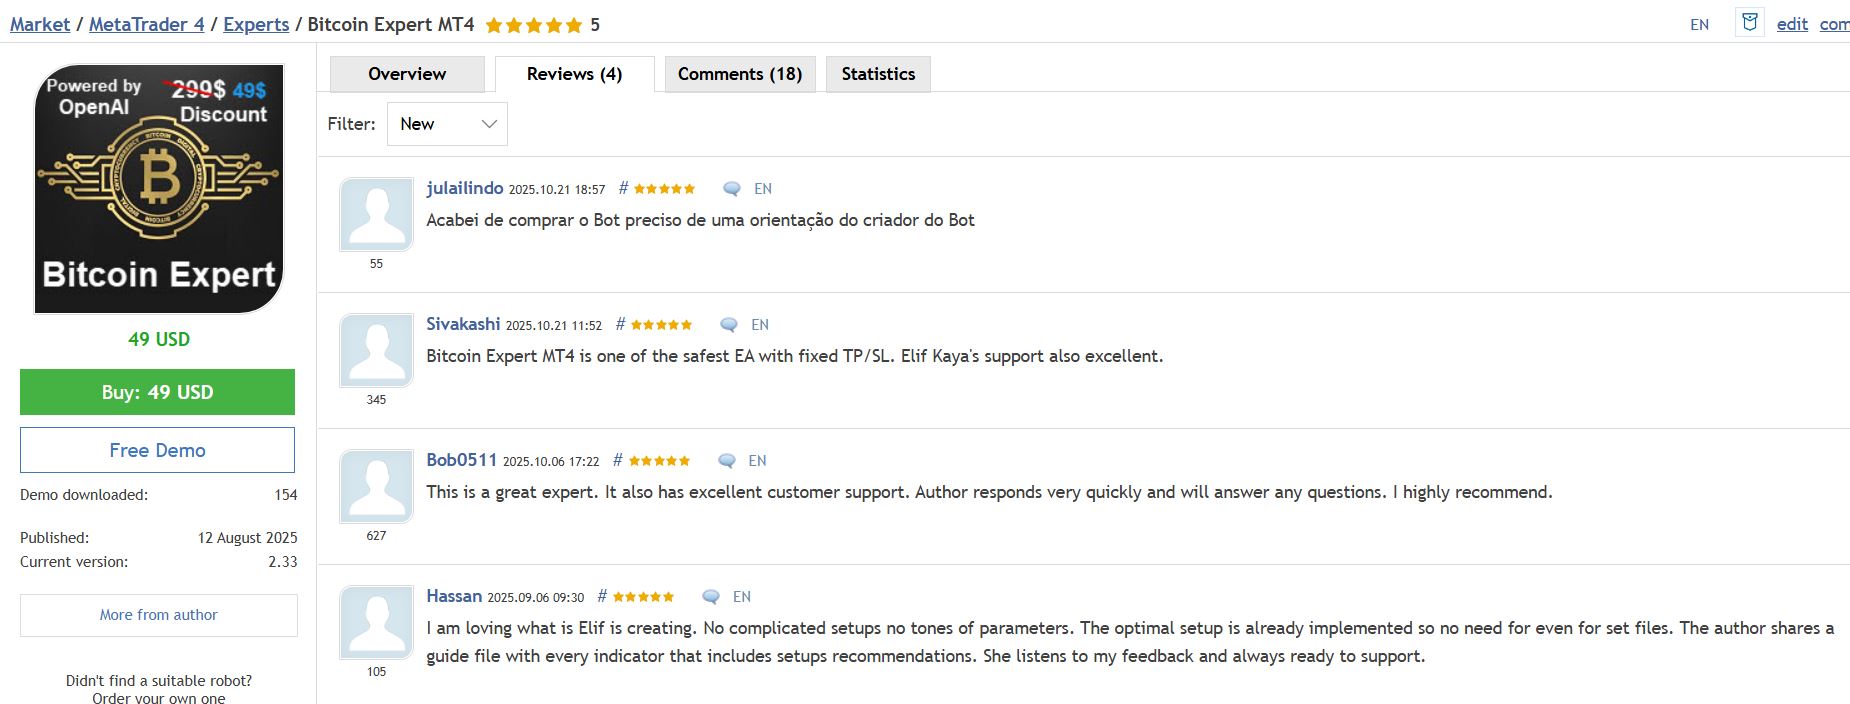The height and width of the screenshot is (704, 1850).
Task: Click the # permalink on Hassan's review
Action: point(602,596)
